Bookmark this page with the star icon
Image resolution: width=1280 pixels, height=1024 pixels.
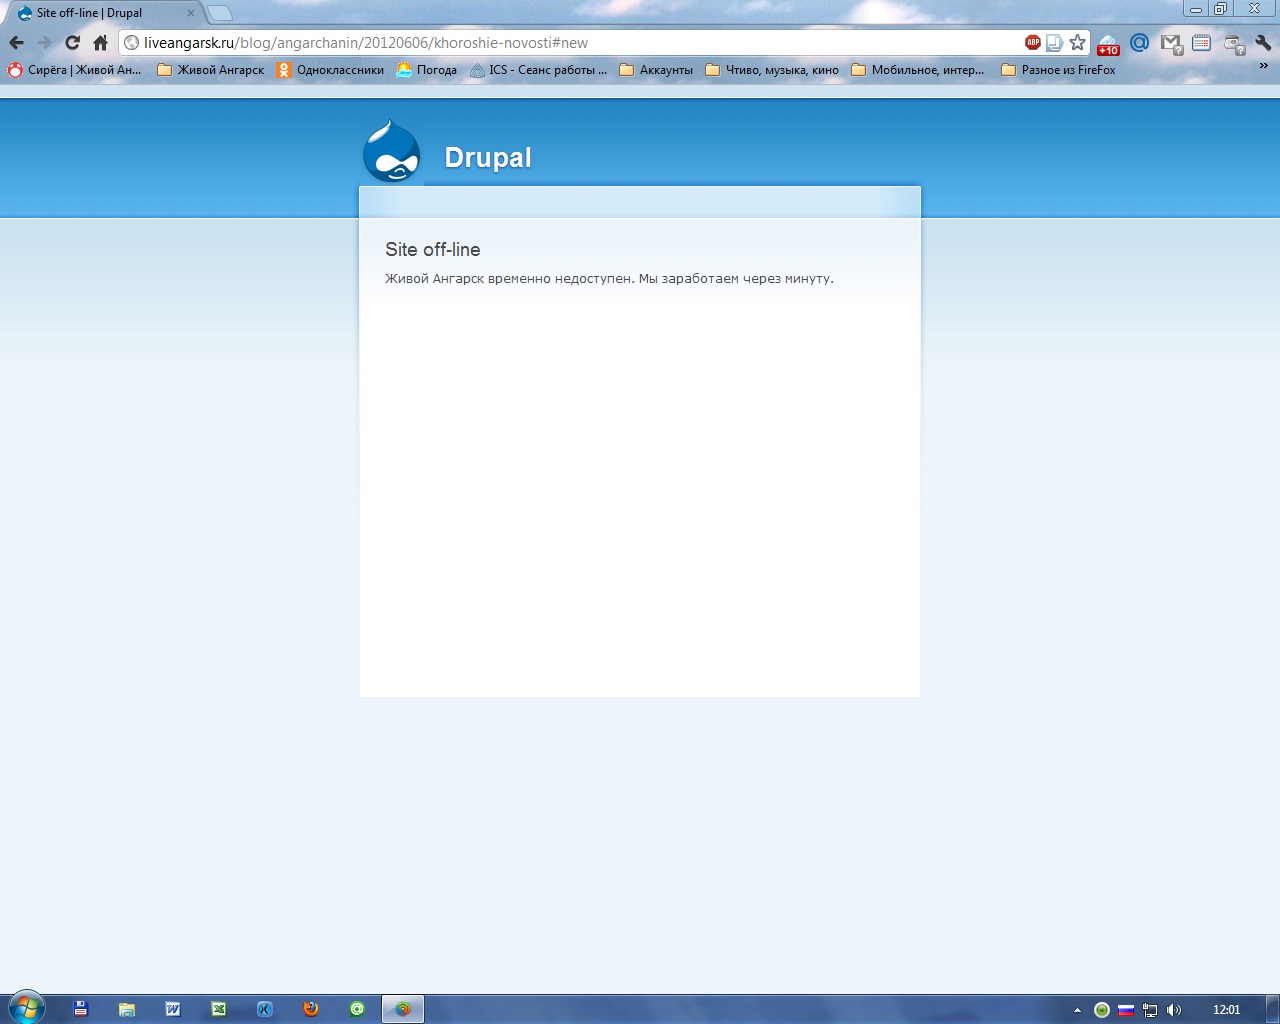pos(1077,42)
